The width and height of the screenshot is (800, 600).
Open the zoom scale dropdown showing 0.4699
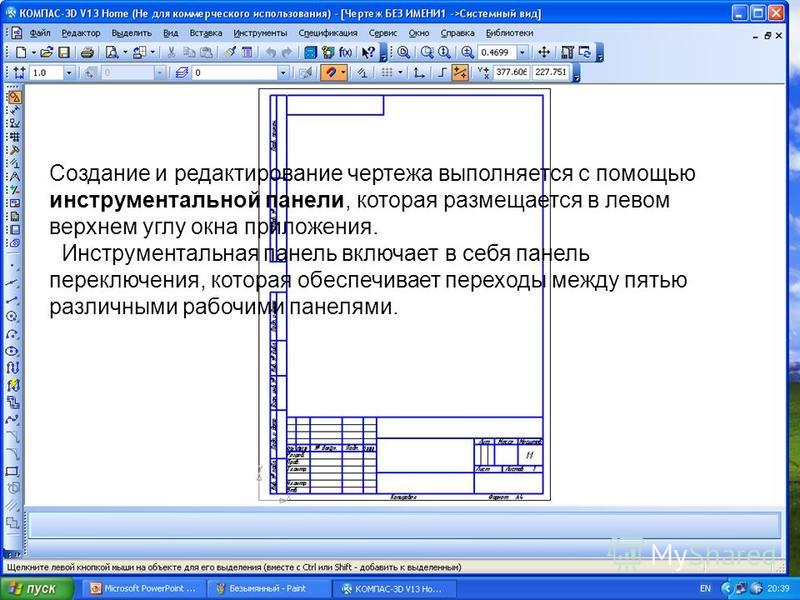(522, 53)
